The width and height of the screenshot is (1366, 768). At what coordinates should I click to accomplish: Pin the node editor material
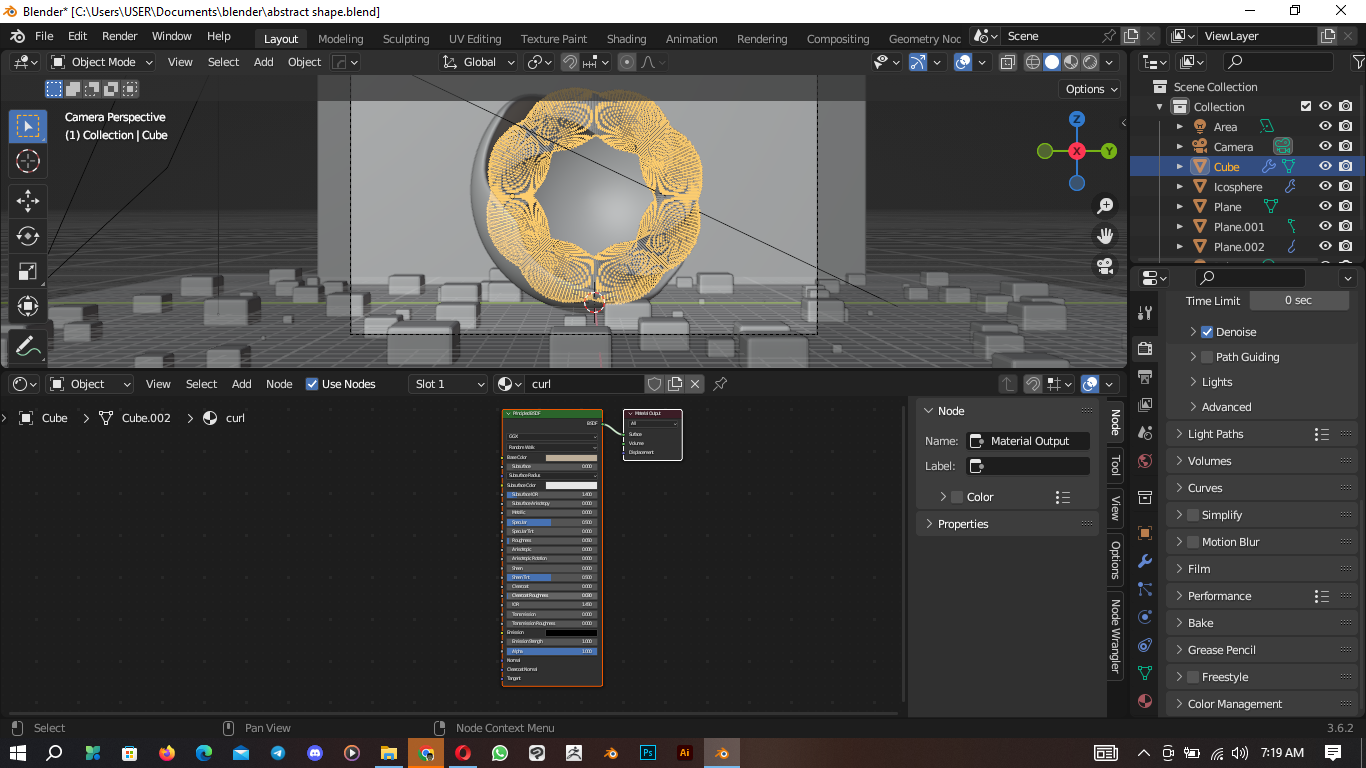[x=720, y=384]
